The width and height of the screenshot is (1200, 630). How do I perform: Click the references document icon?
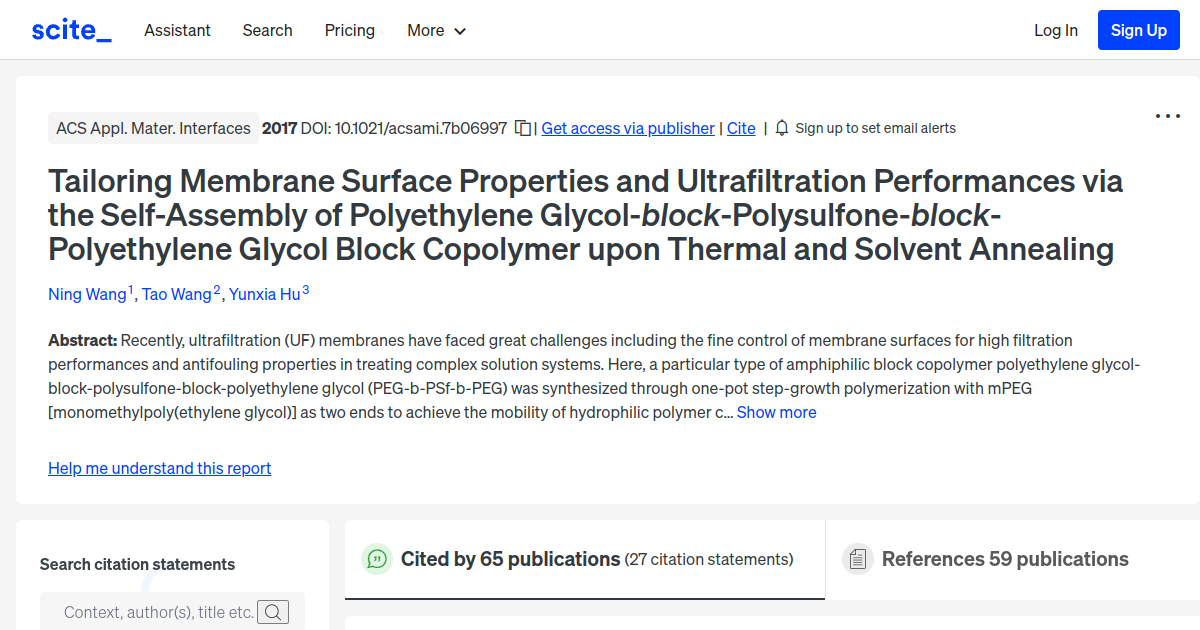pos(858,559)
